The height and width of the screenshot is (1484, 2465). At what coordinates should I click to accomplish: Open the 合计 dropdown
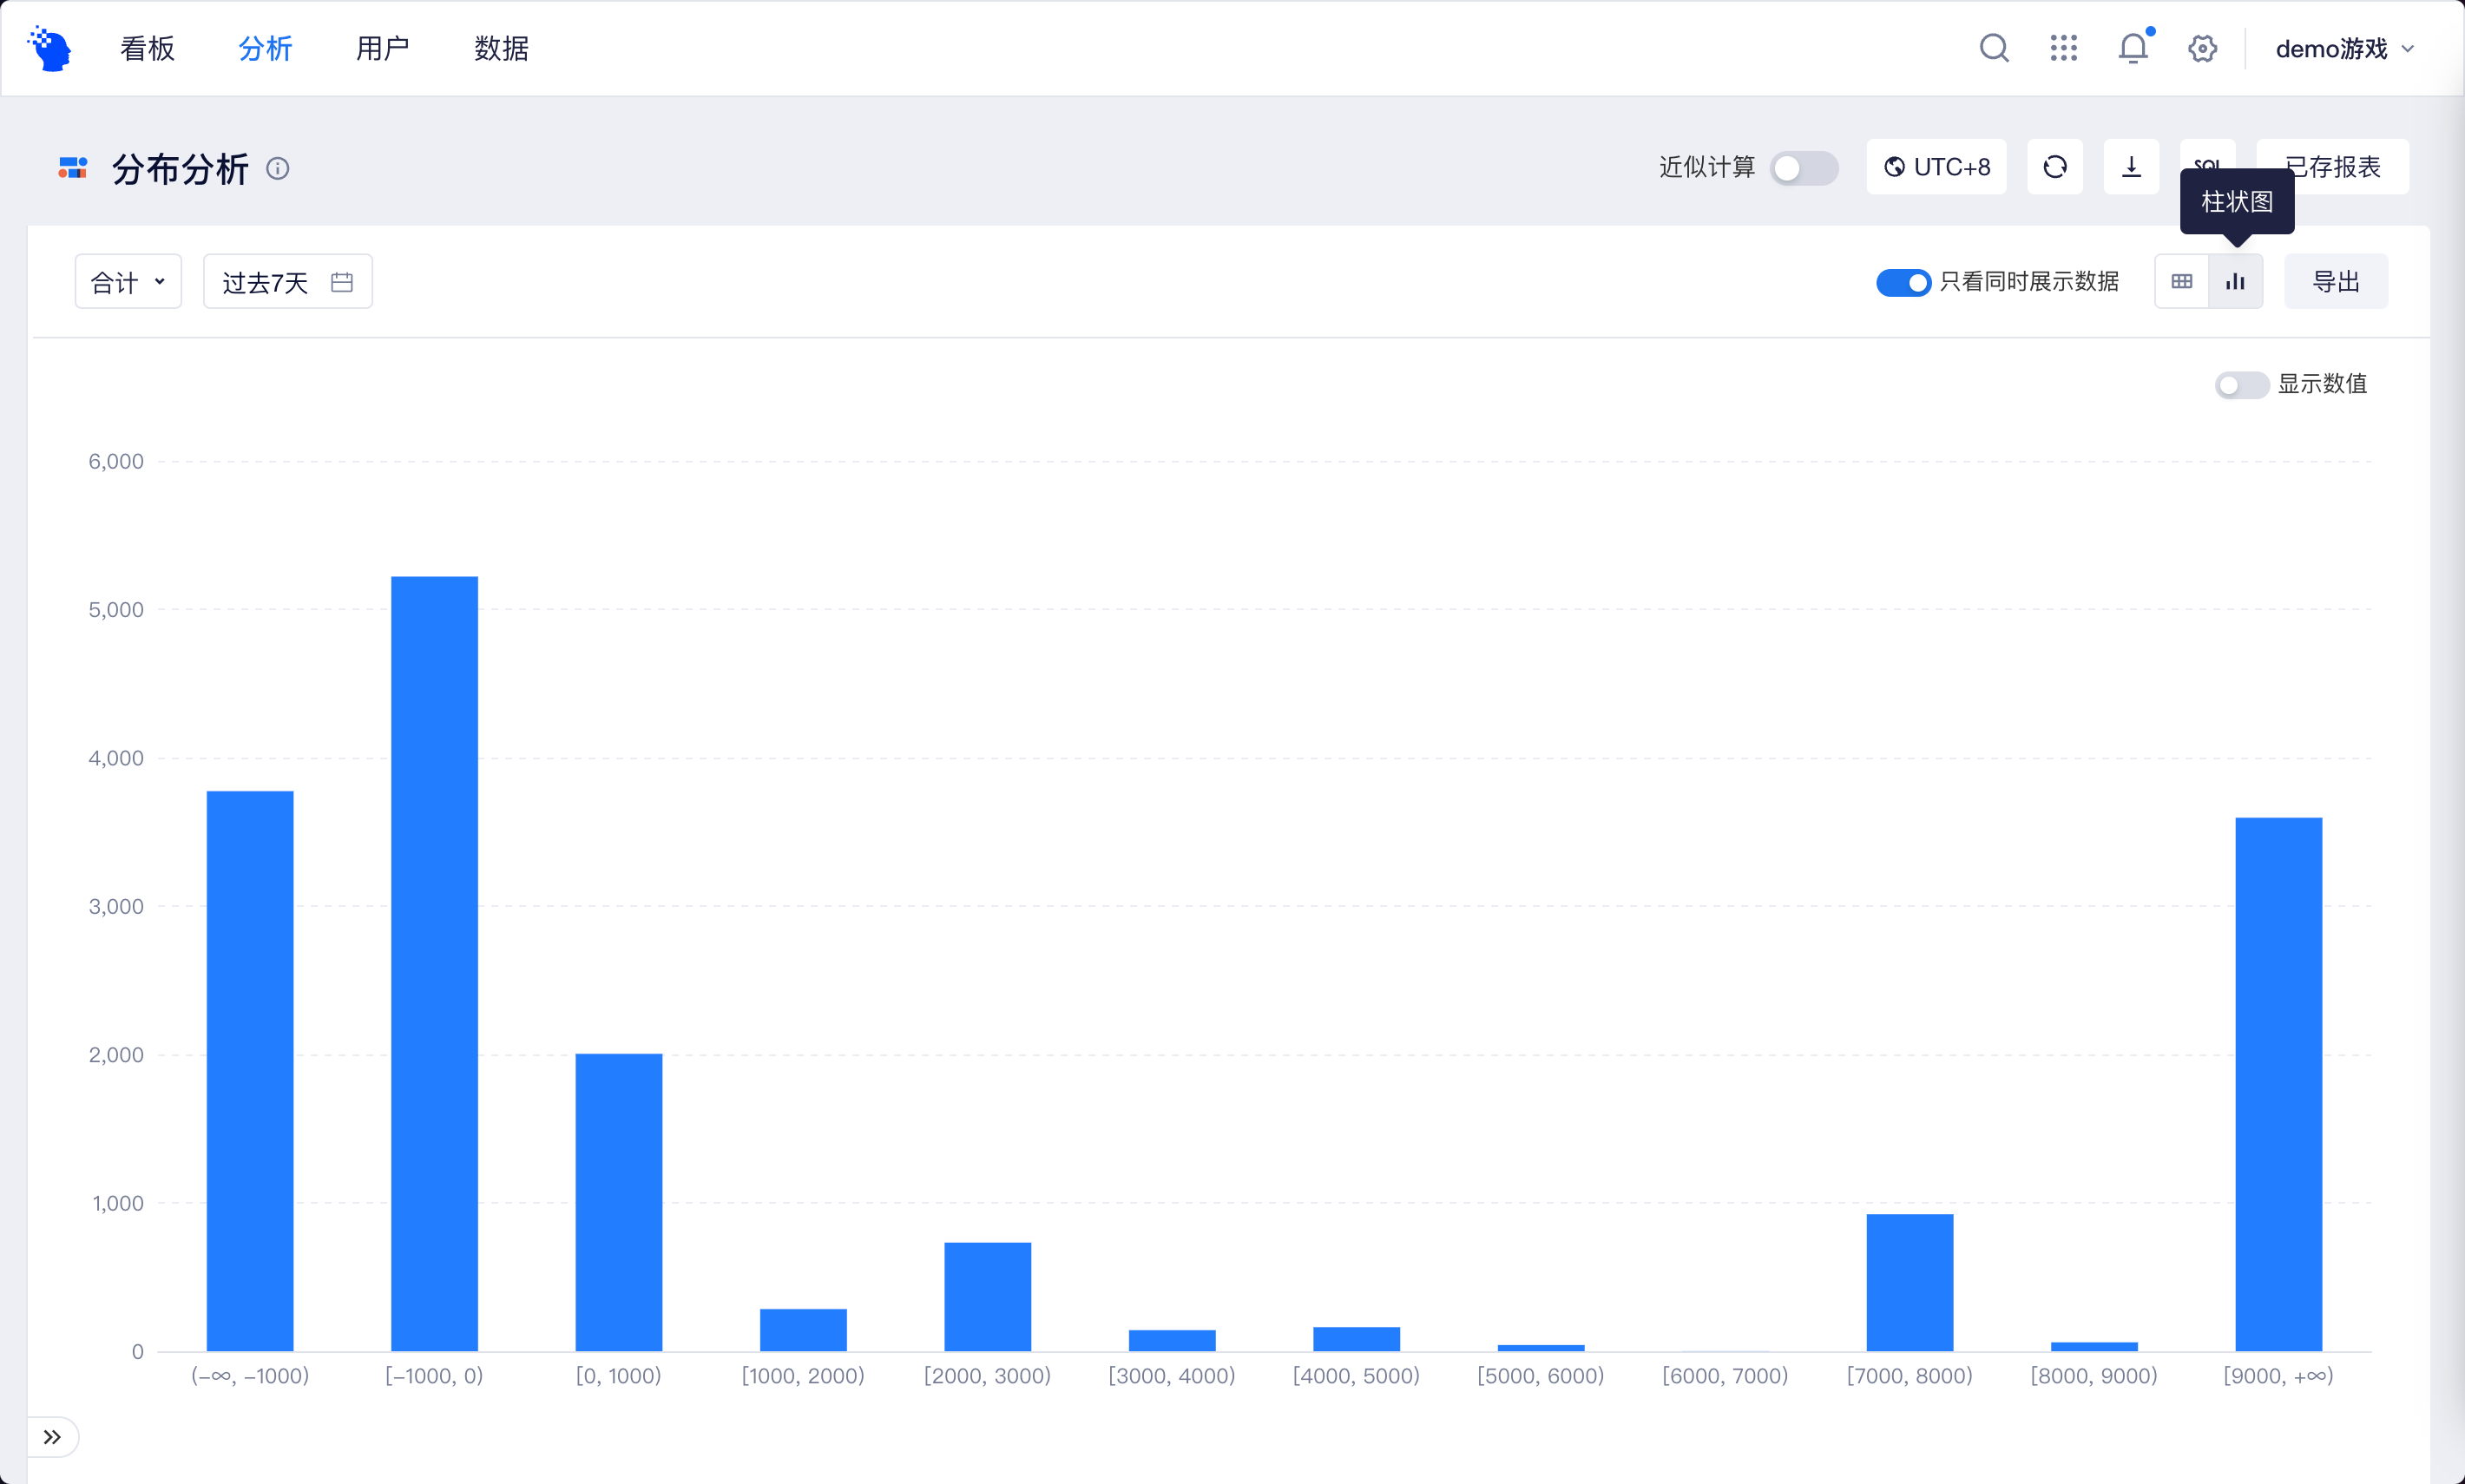[127, 281]
